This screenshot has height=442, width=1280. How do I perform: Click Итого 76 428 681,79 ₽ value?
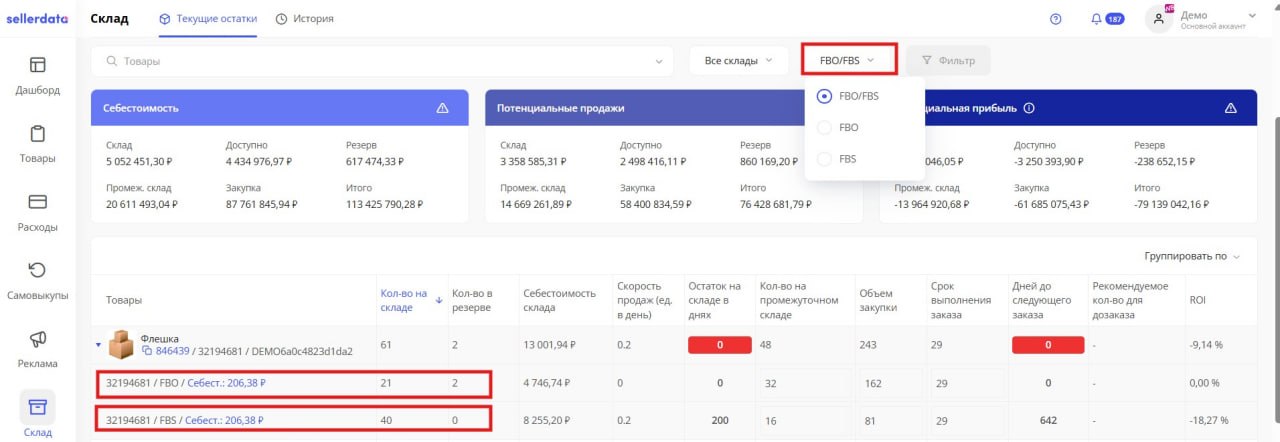click(775, 203)
